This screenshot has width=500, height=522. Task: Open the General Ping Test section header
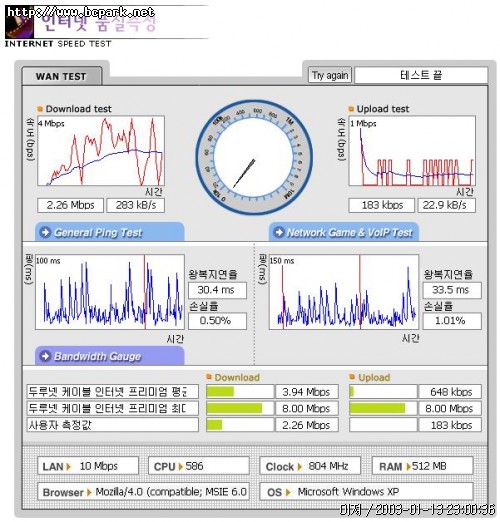110,232
